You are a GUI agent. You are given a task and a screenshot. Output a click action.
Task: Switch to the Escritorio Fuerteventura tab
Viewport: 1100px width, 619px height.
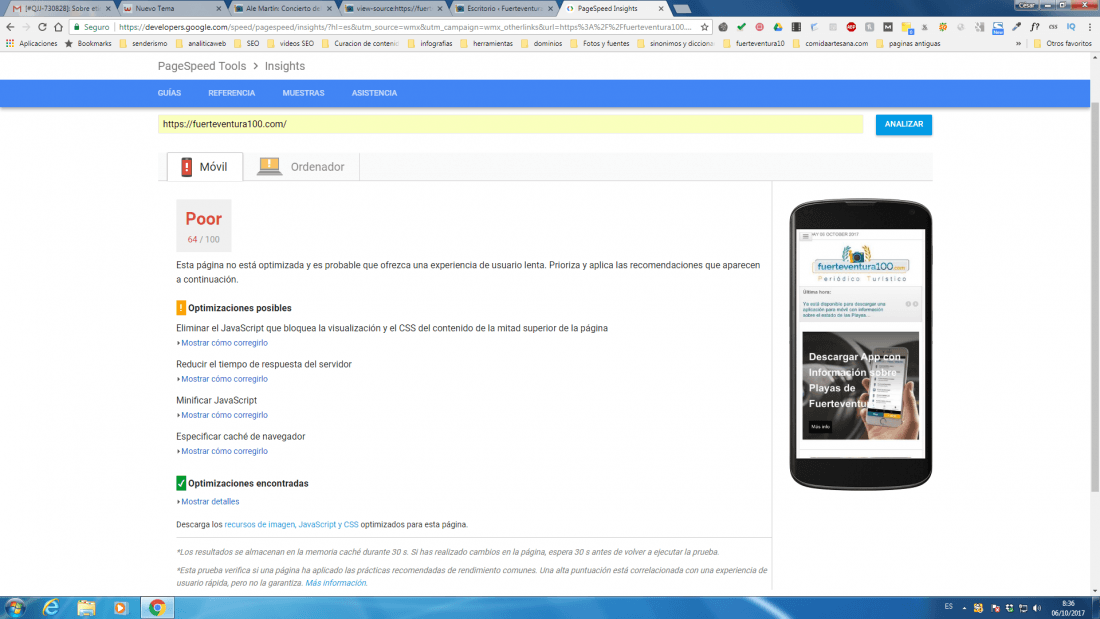pyautogui.click(x=504, y=8)
